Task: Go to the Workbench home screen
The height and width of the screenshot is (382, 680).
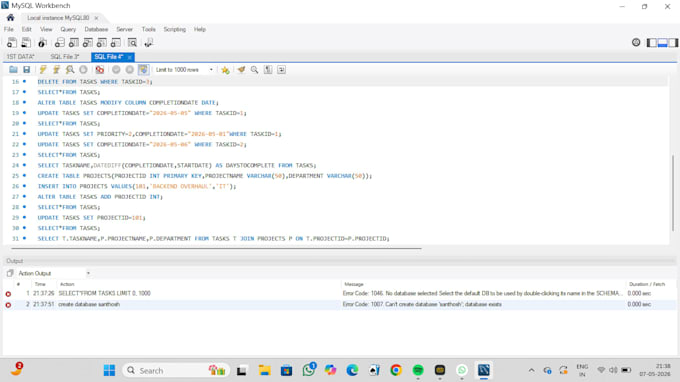Action: click(x=10, y=18)
